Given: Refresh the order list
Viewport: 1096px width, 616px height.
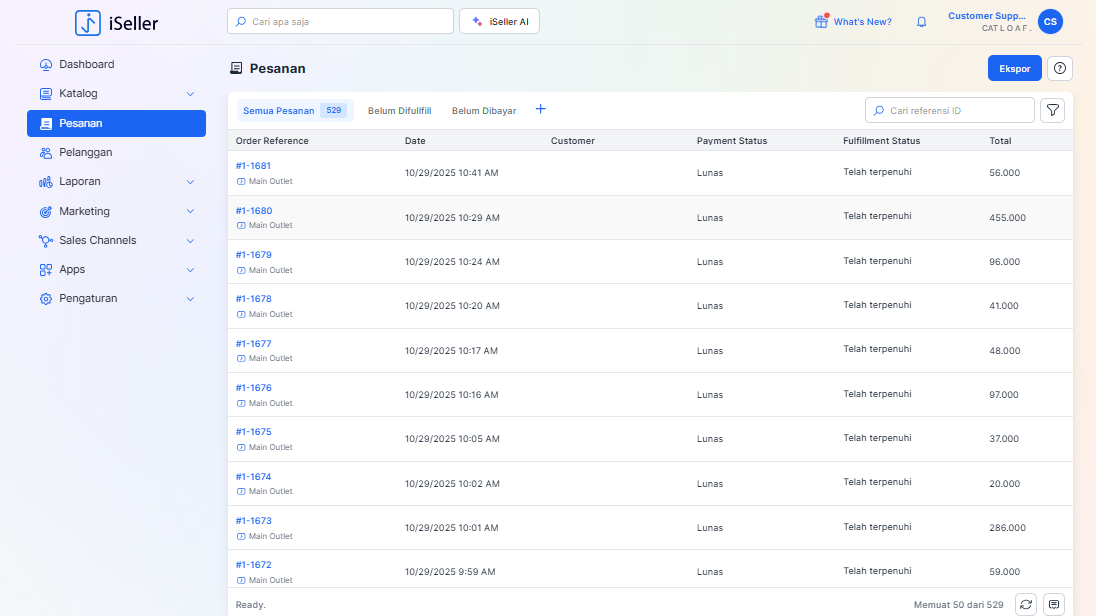Looking at the screenshot, I should pyautogui.click(x=1025, y=604).
